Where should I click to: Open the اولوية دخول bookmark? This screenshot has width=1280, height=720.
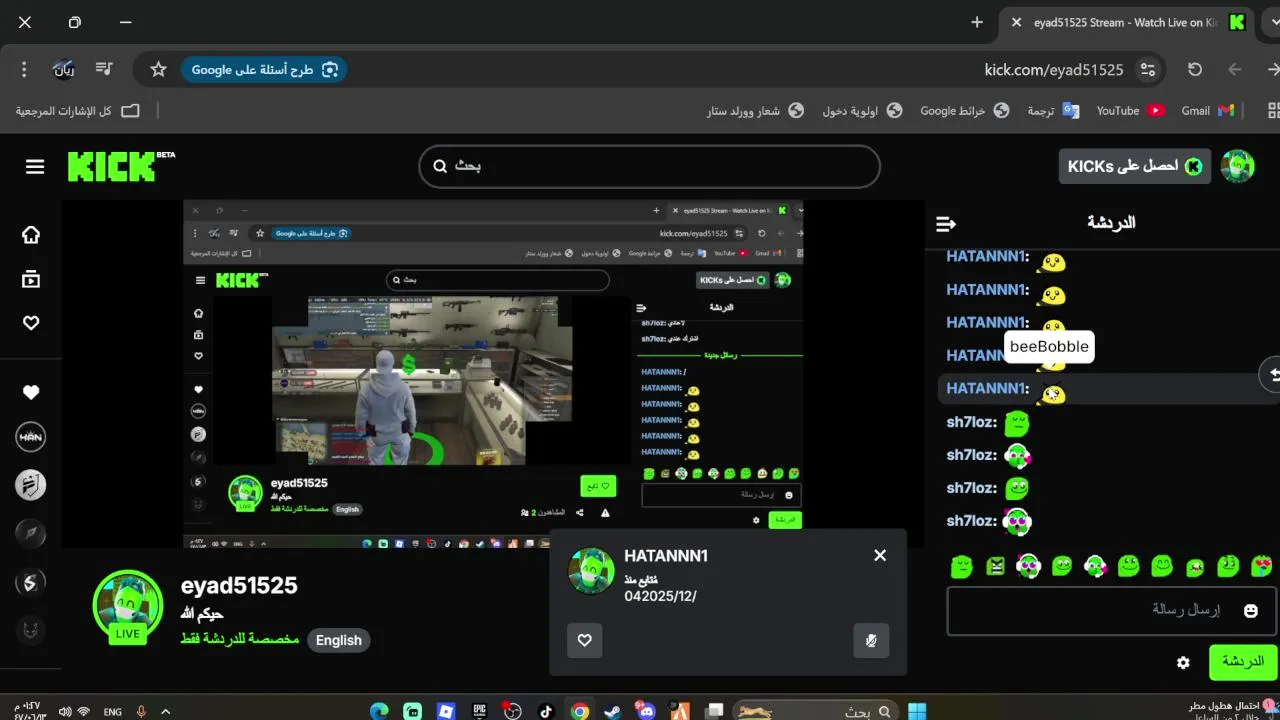coord(862,111)
